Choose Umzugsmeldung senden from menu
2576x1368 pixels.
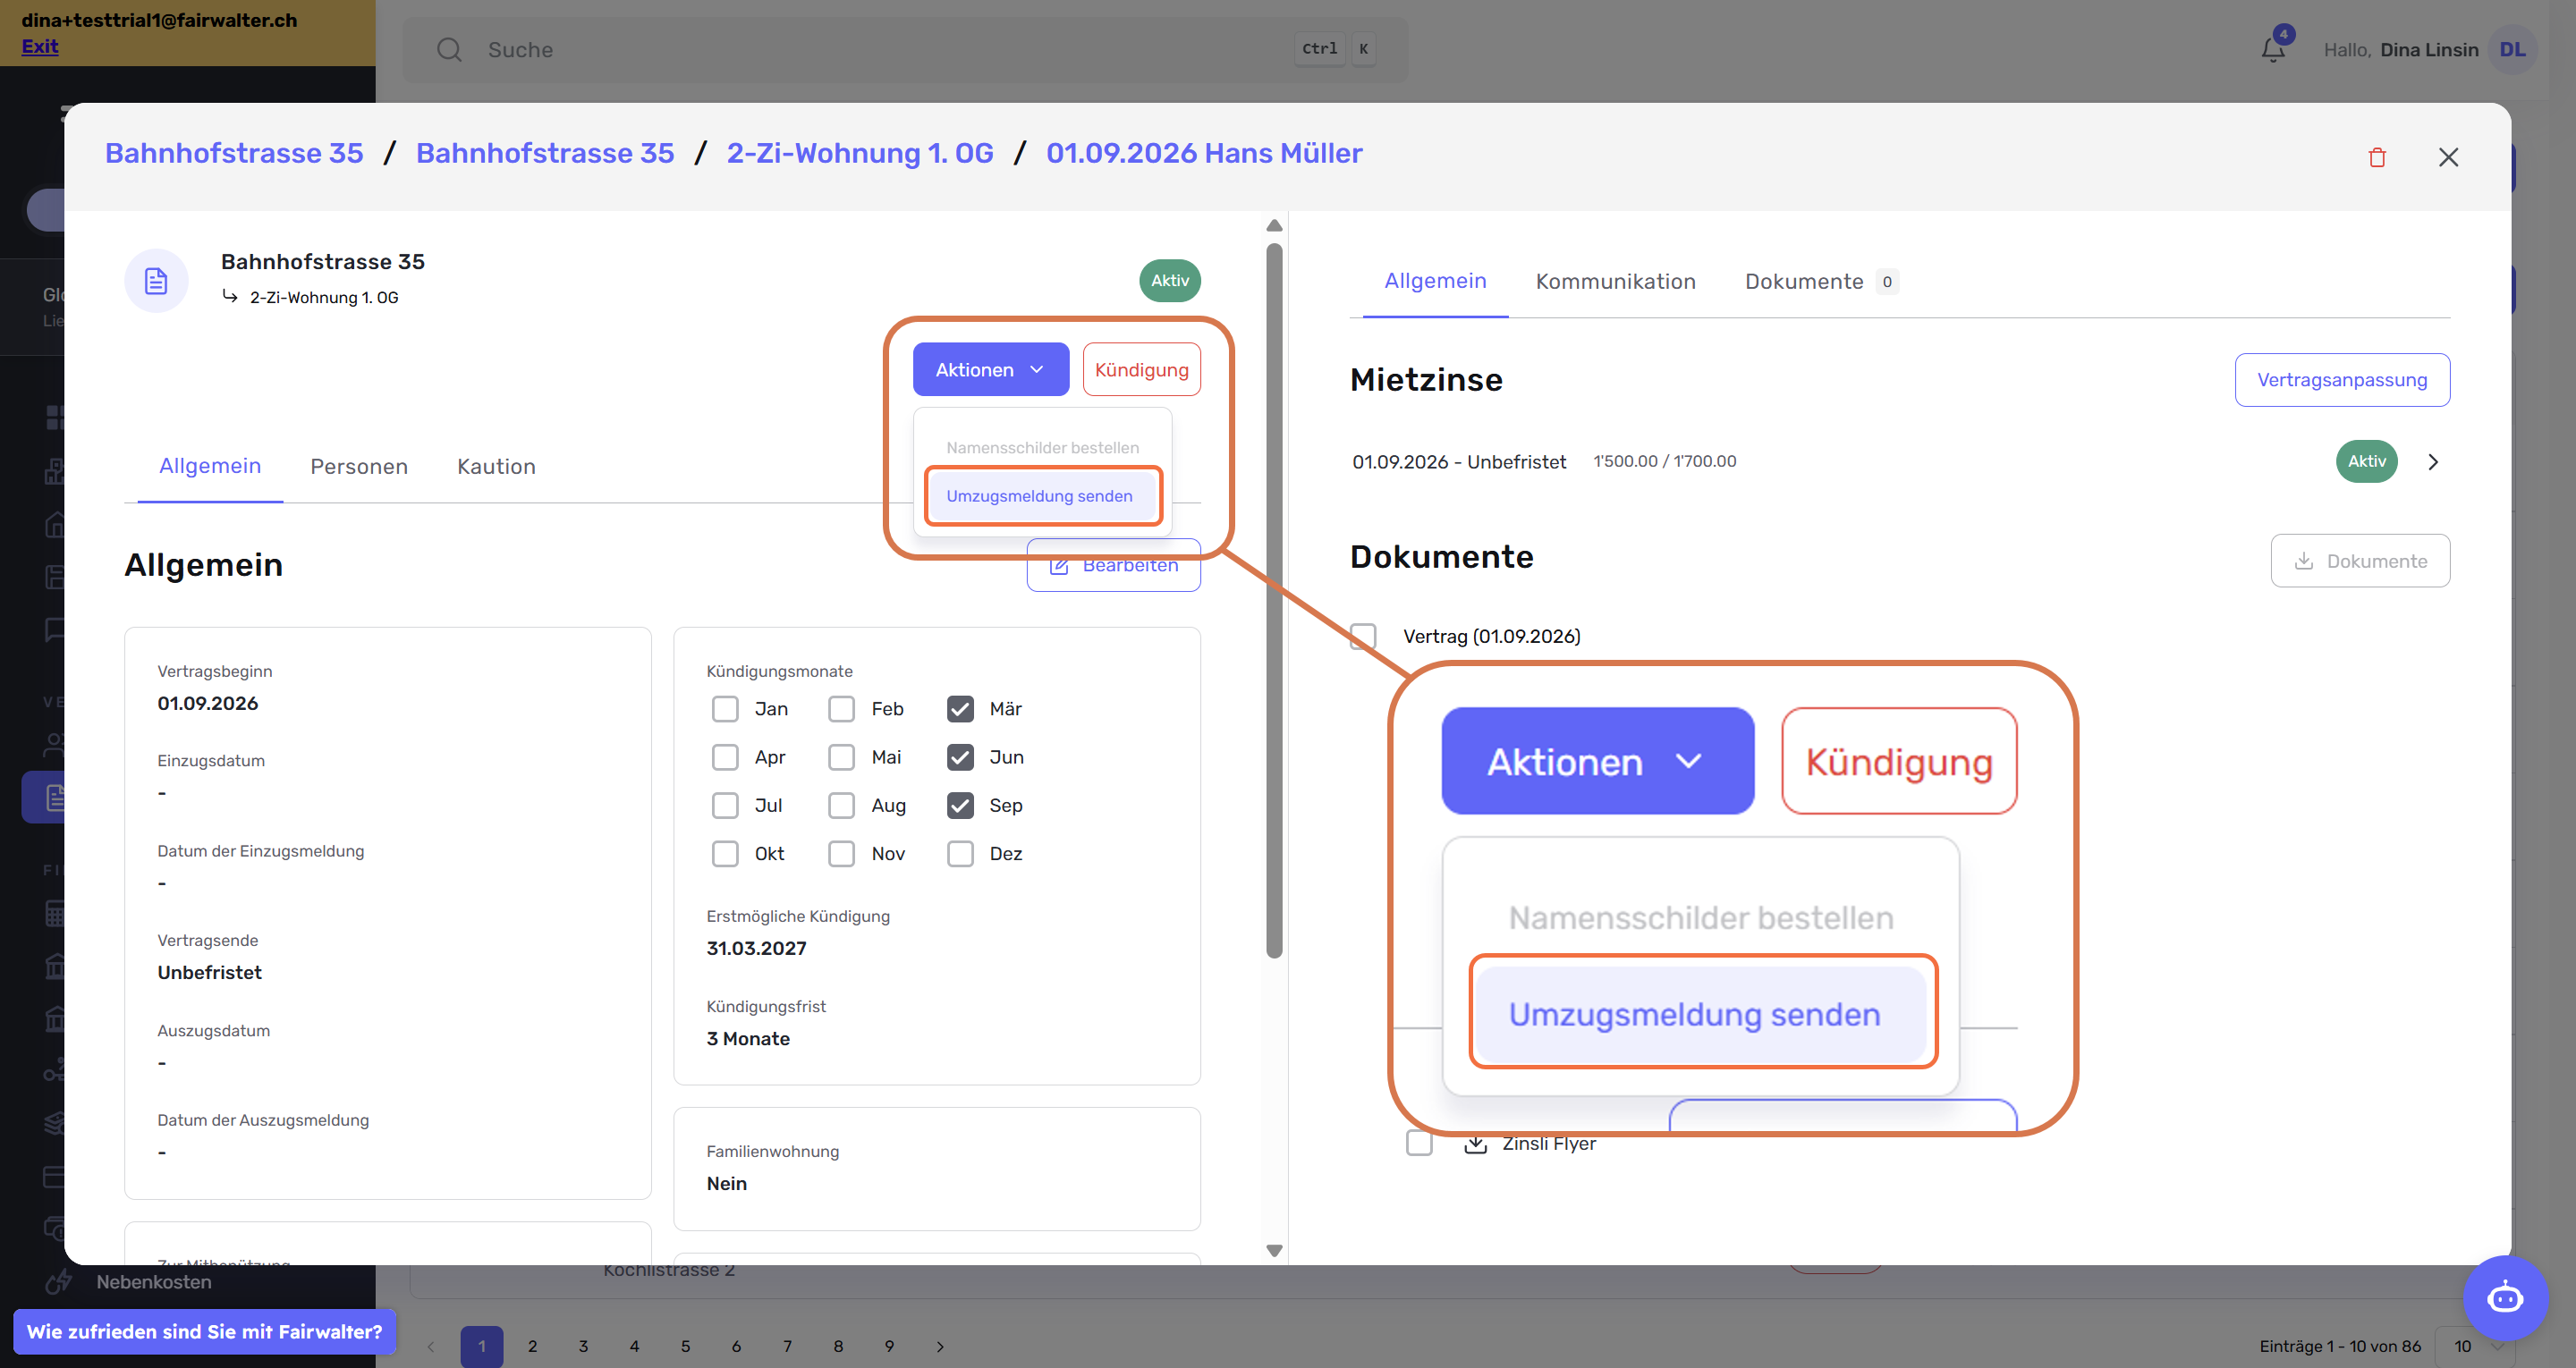[x=1039, y=496]
